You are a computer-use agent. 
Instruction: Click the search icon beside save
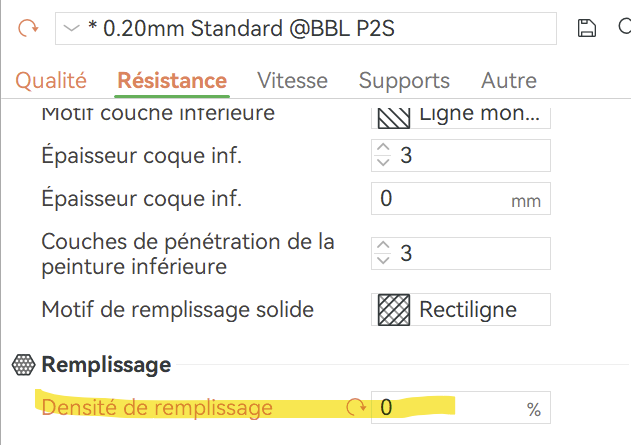622,28
